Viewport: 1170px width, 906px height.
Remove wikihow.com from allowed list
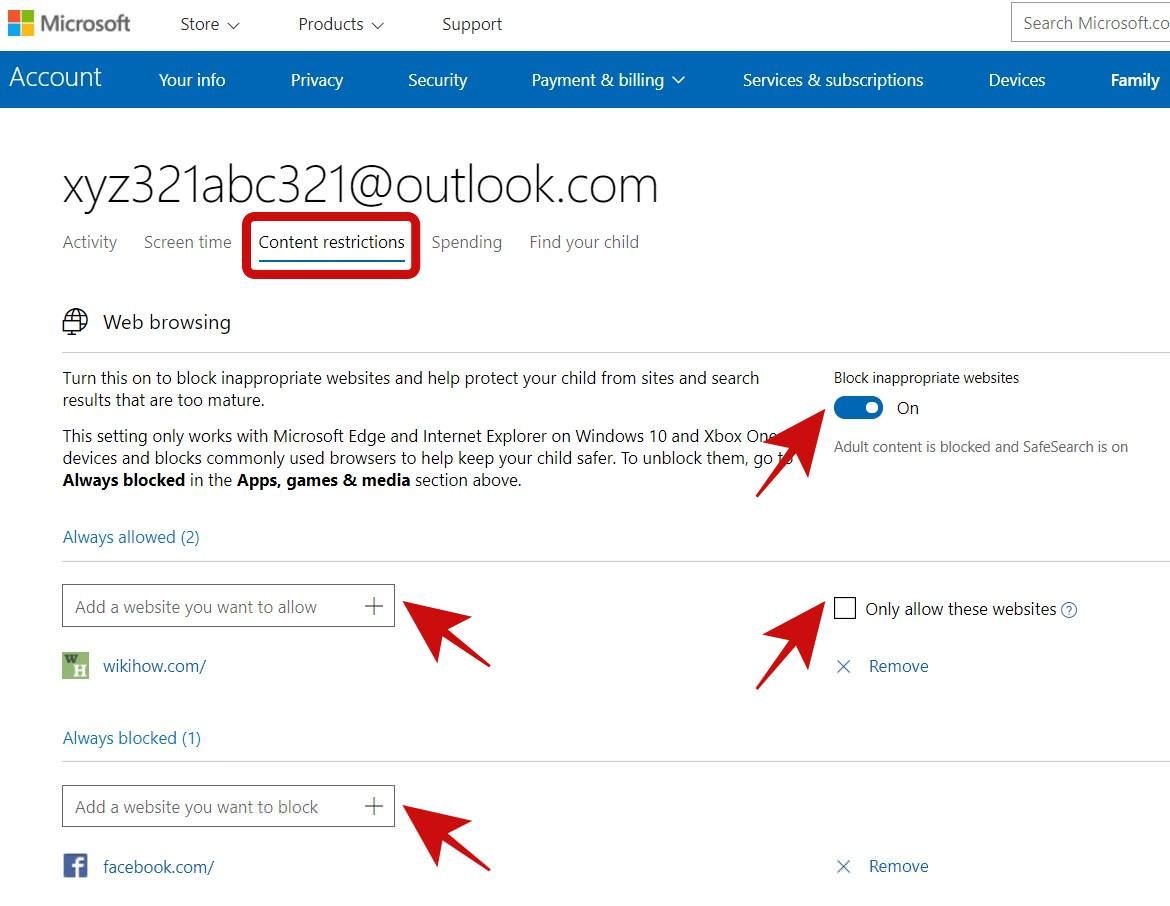pos(898,666)
